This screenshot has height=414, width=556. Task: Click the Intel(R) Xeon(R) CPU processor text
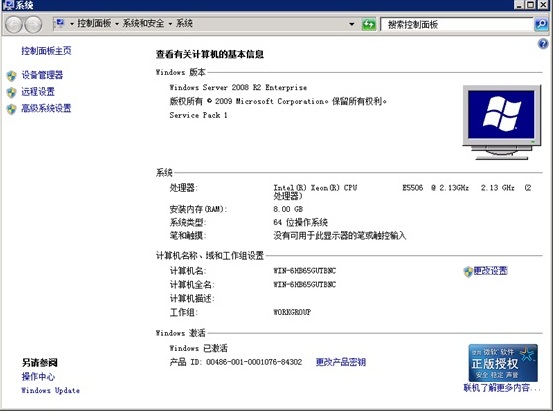click(315, 188)
